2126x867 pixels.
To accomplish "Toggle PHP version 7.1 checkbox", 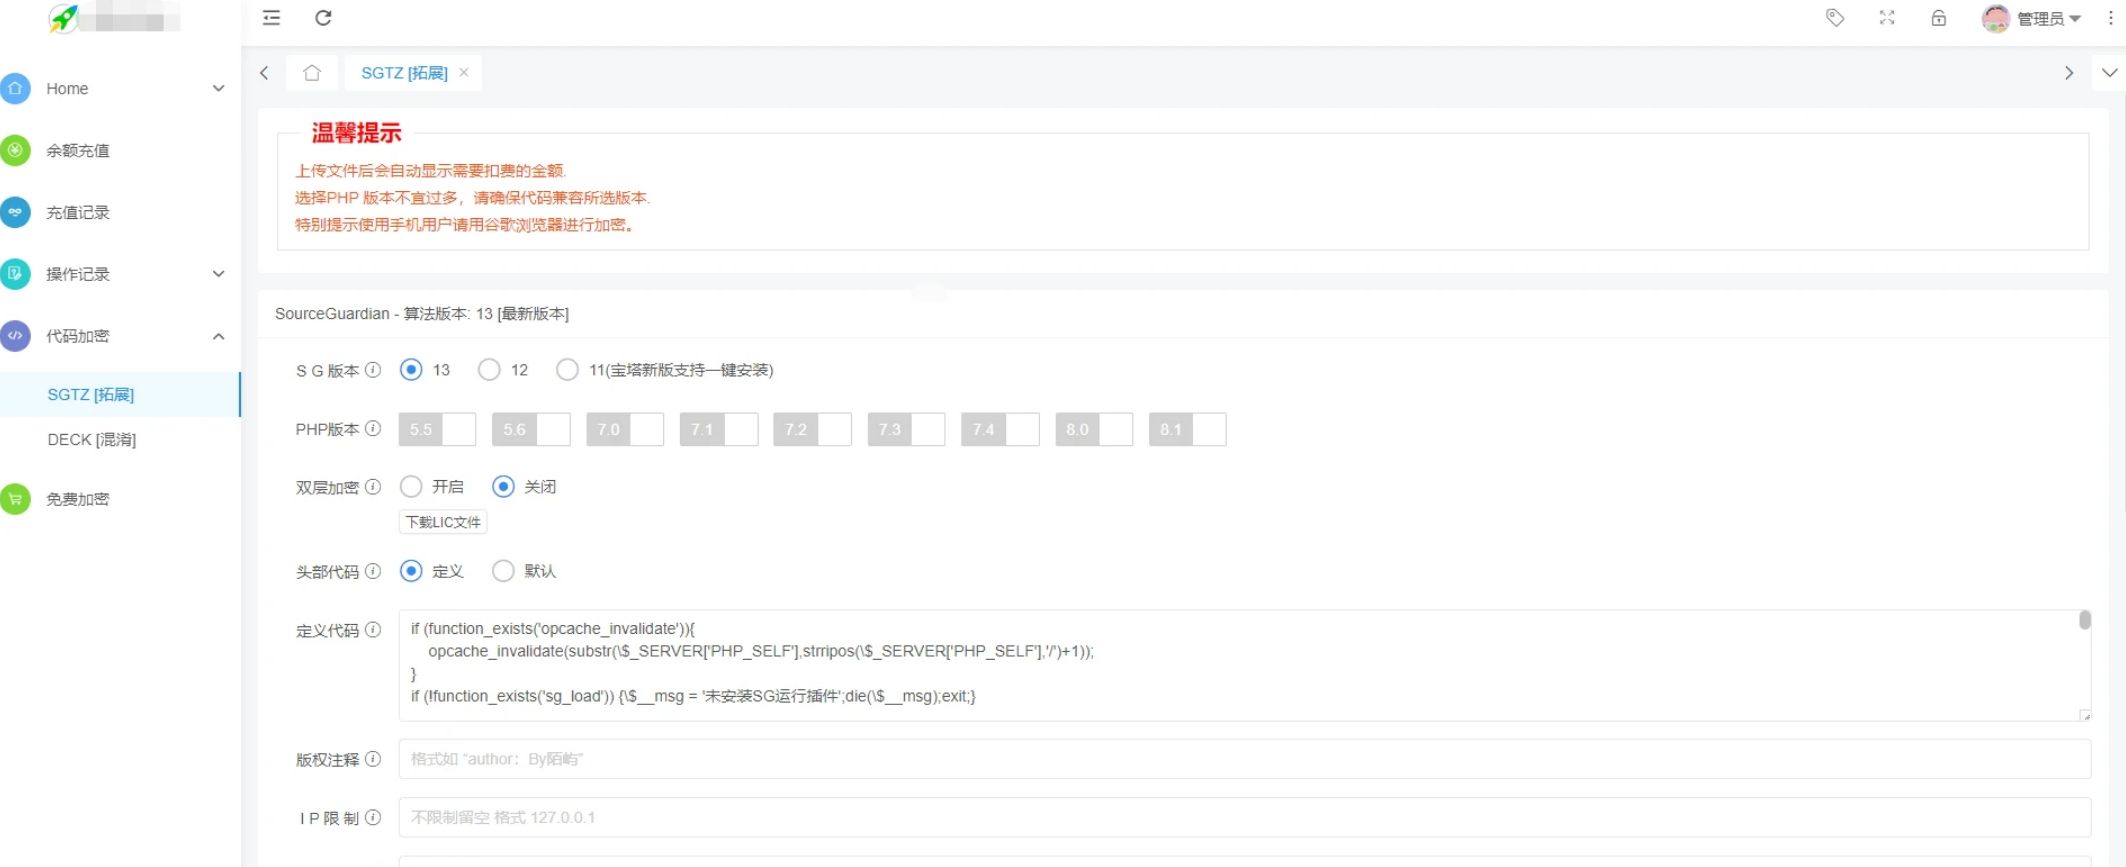I will (719, 429).
